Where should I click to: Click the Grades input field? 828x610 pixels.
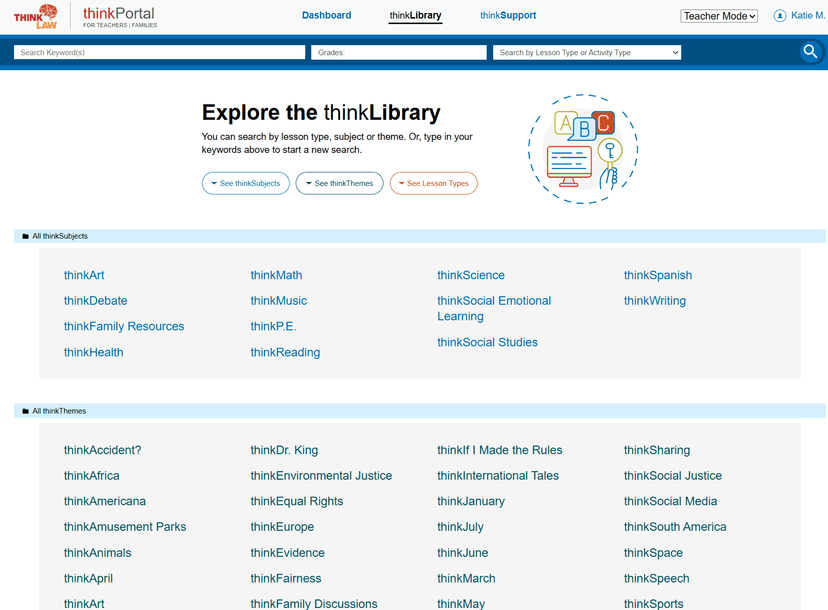coord(398,51)
